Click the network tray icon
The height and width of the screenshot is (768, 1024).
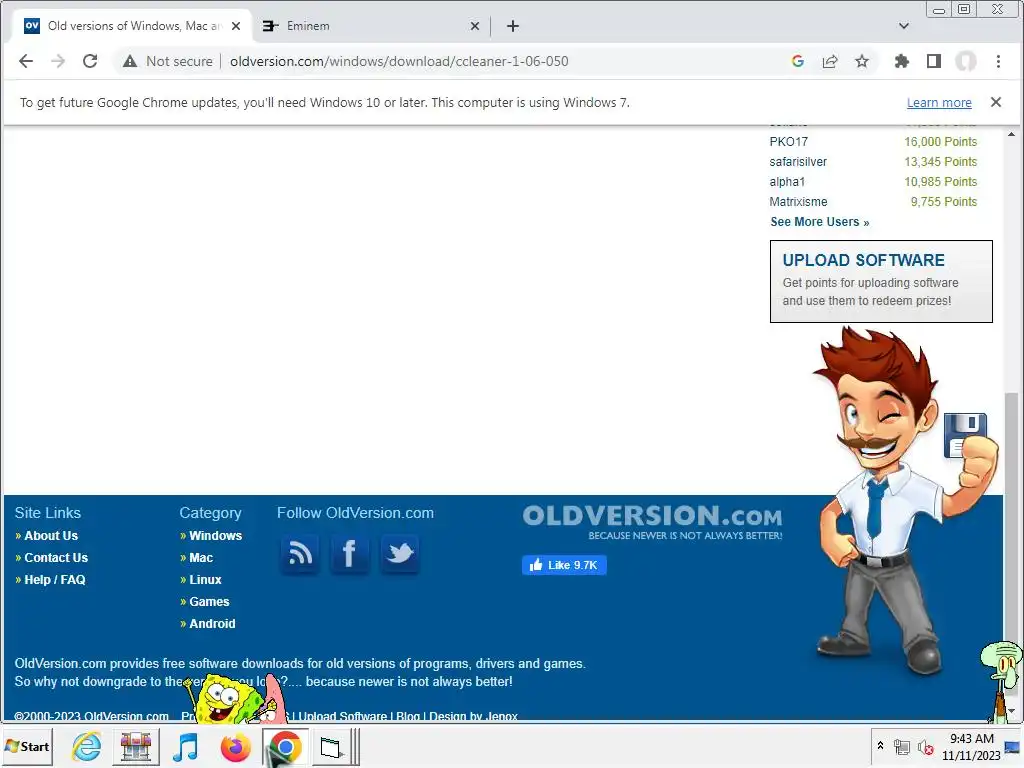tap(902, 747)
